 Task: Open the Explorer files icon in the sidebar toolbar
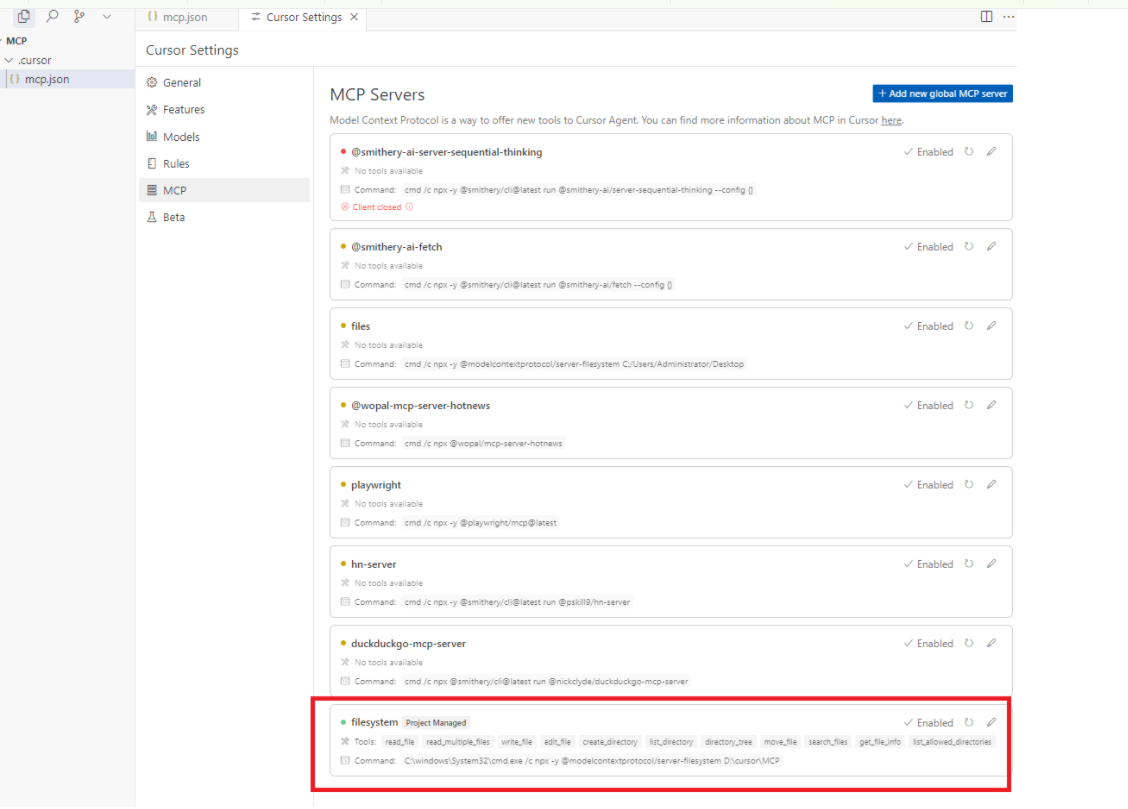tap(24, 16)
